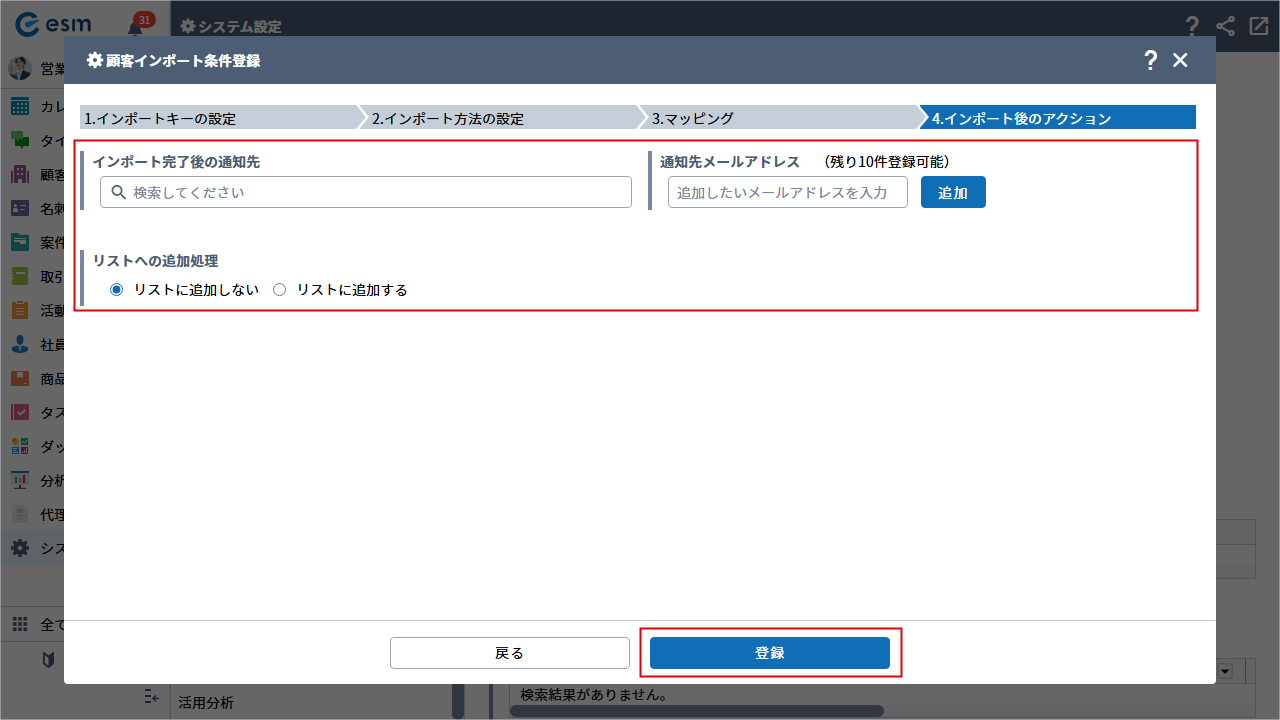Click the all-menu grid icon in sidebar

tap(20, 625)
